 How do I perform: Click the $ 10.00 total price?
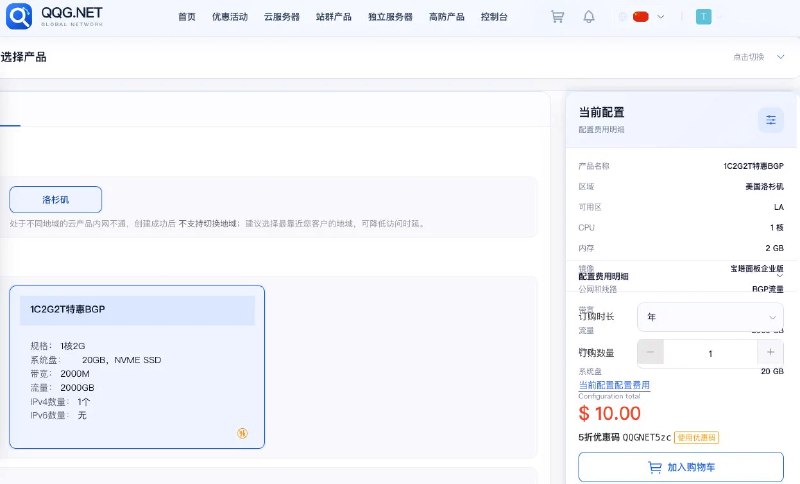[x=609, y=413]
